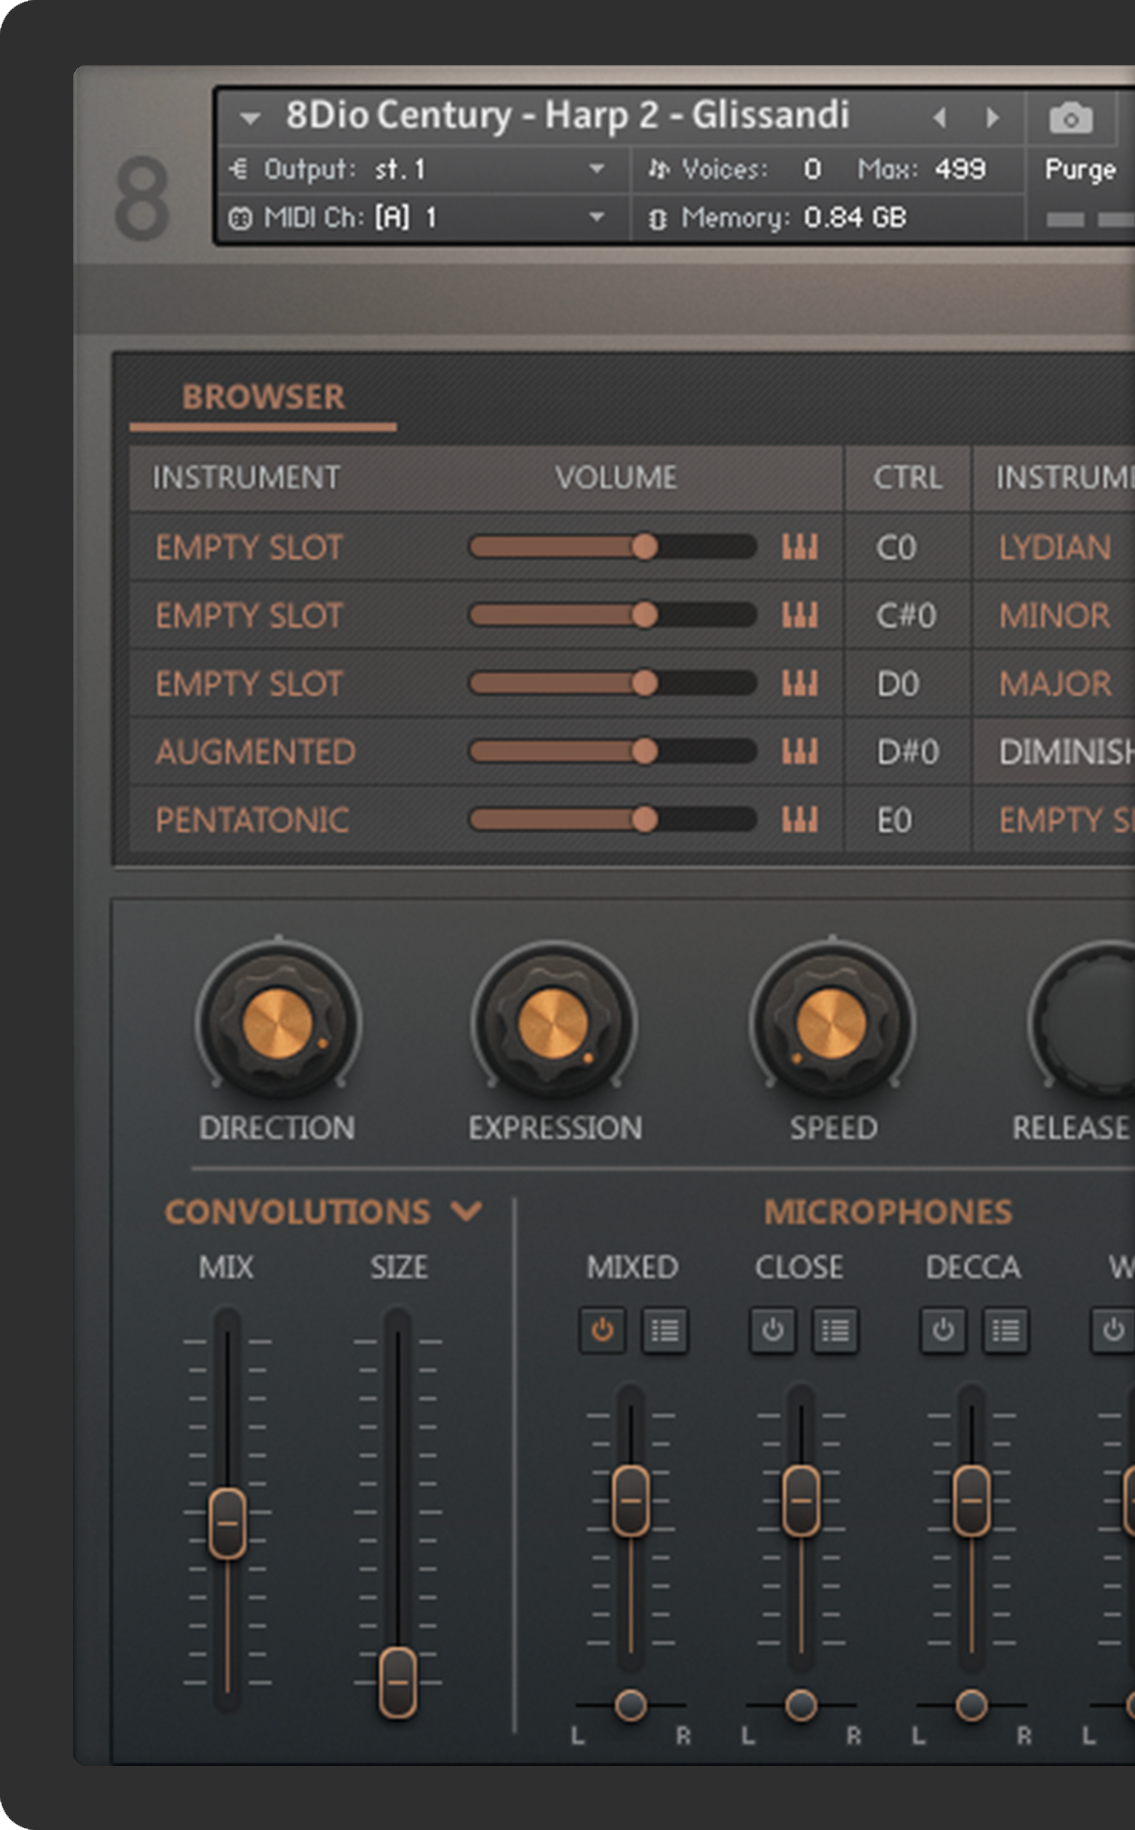The image size is (1135, 1830).
Task: Toggle MIXED microphone power button
Action: [x=602, y=1331]
